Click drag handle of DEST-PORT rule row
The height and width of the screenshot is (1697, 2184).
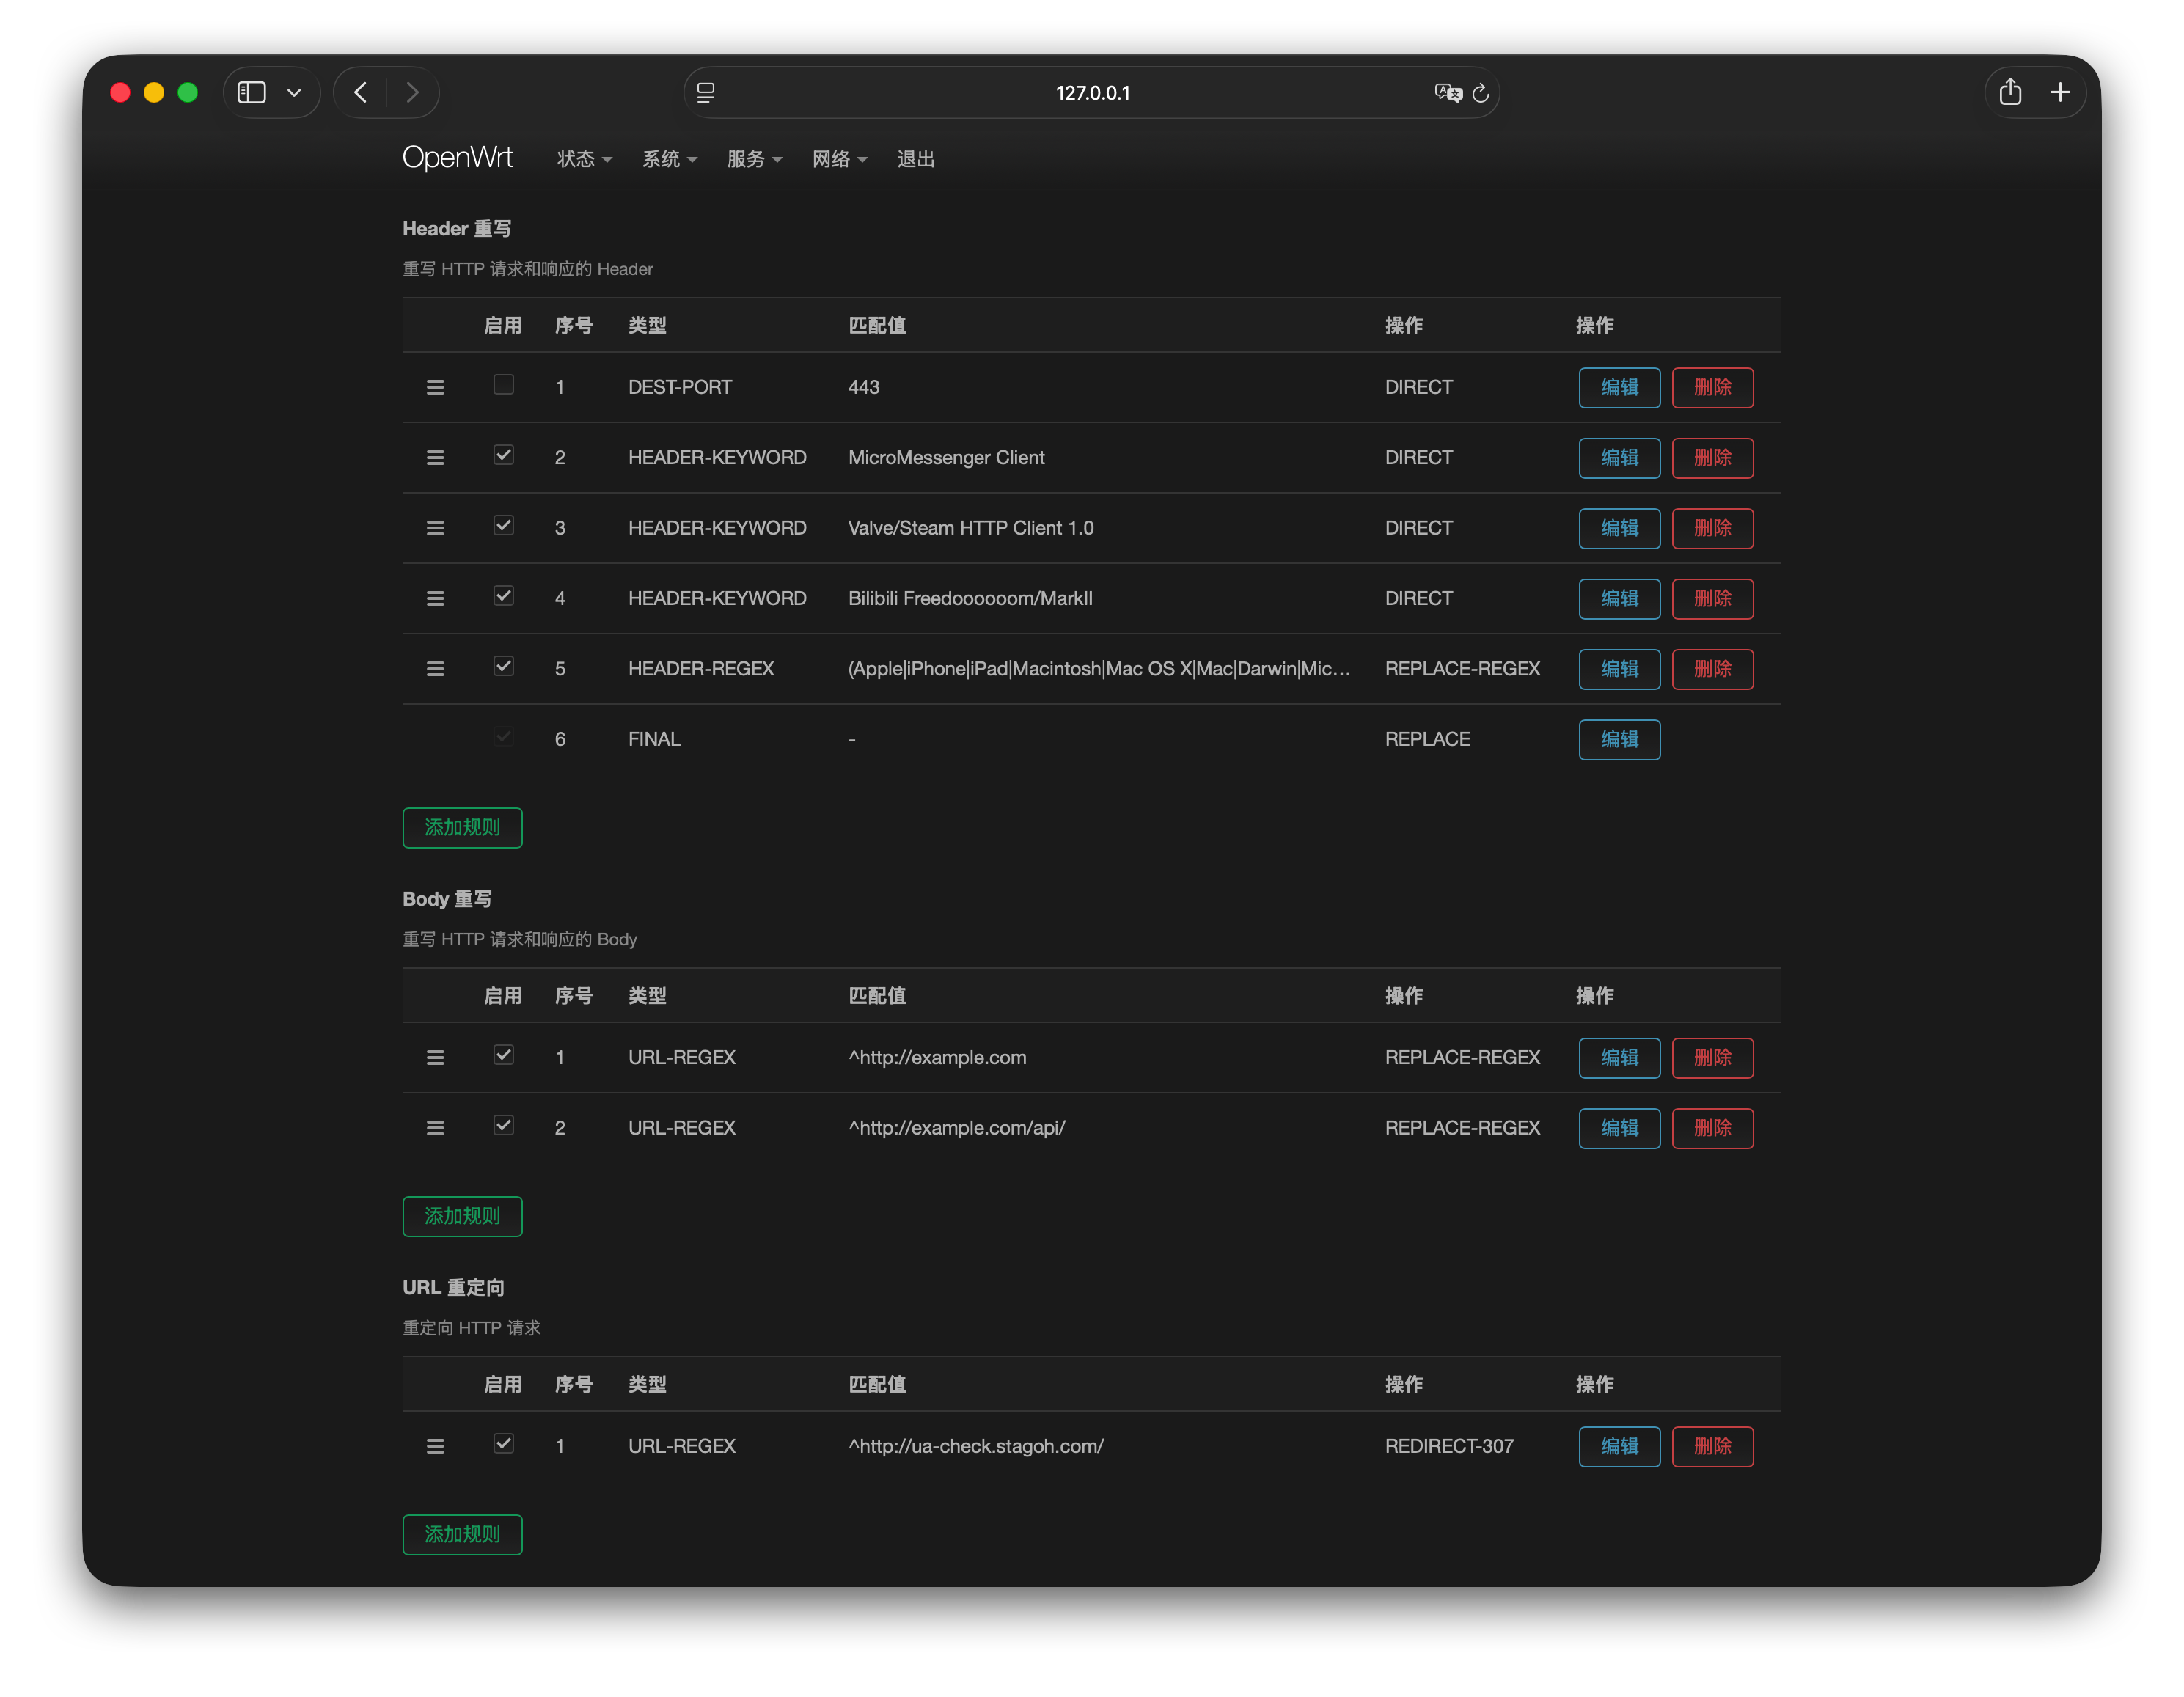coord(435,387)
